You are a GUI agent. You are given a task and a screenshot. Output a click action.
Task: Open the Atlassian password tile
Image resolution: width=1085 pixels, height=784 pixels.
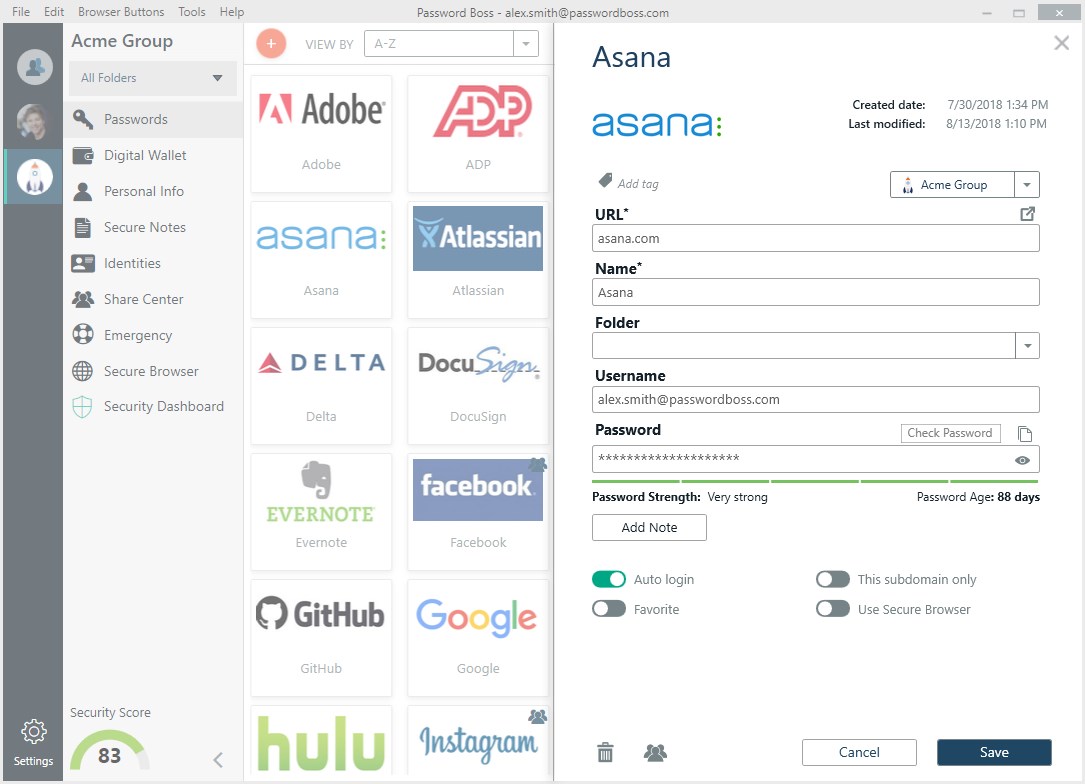click(478, 259)
